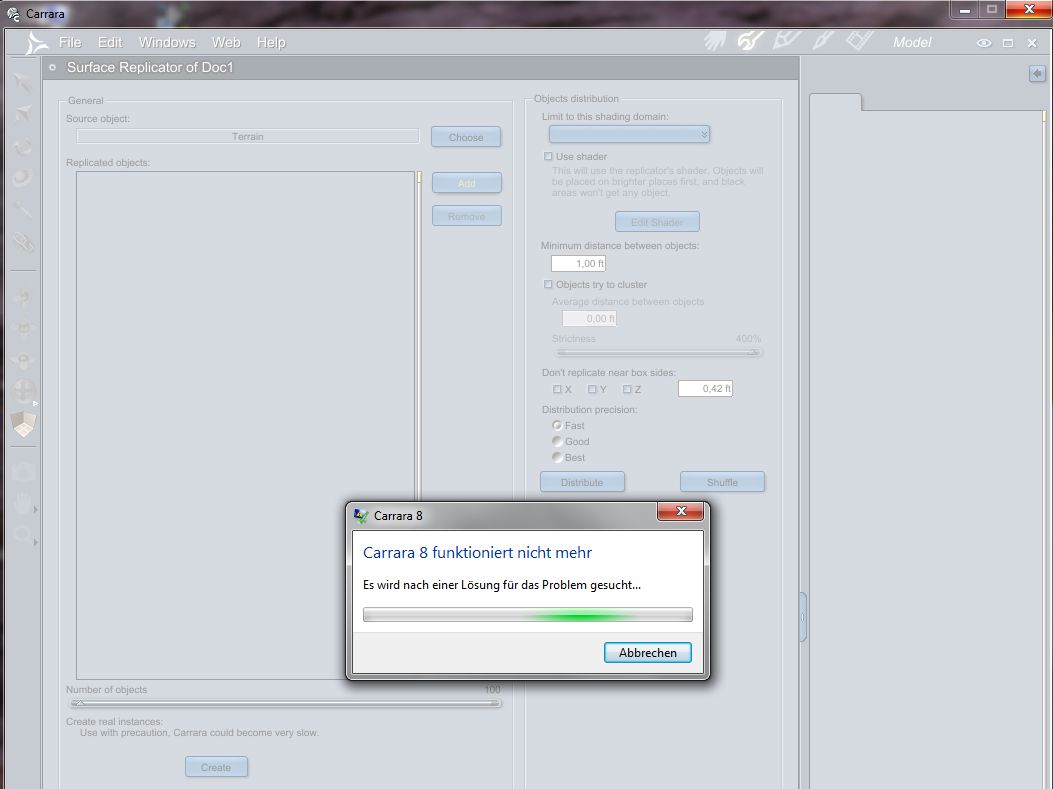This screenshot has height=789, width=1053.
Task: Select Best distribution precision
Action: 557,457
